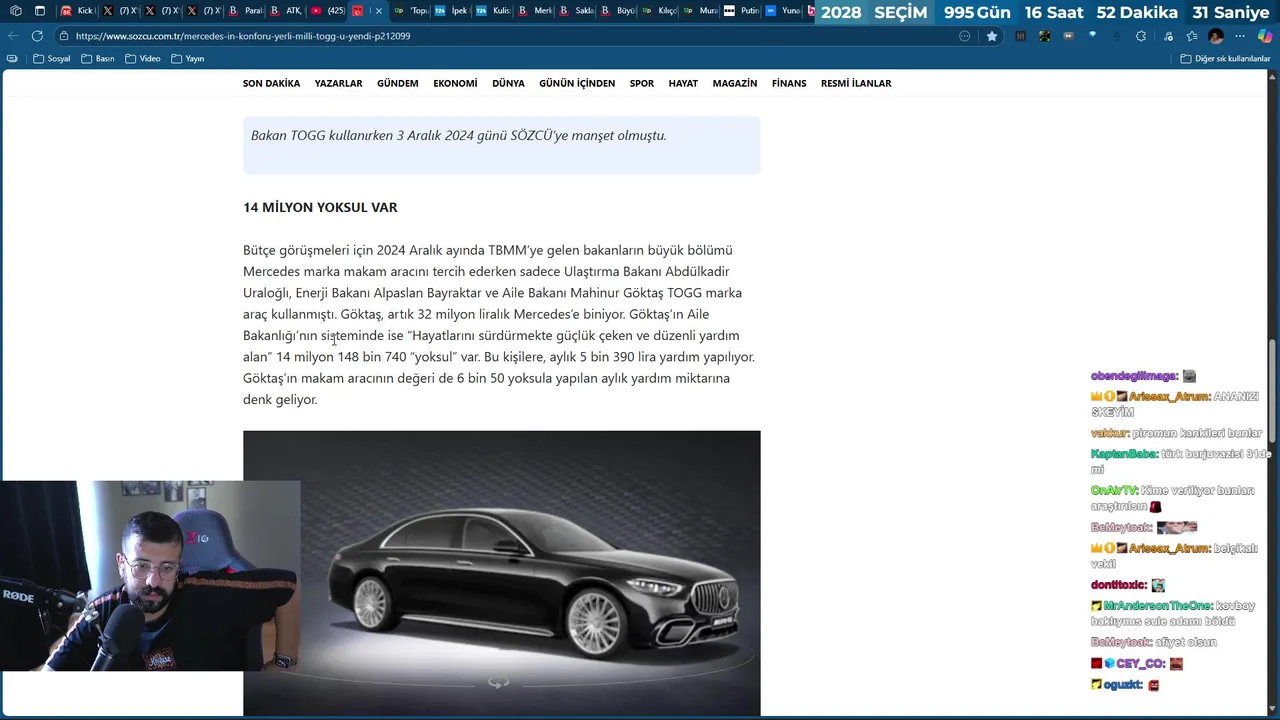The image size is (1280, 720).
Task: Click chat username obendegilimage
Action: coord(1135,376)
